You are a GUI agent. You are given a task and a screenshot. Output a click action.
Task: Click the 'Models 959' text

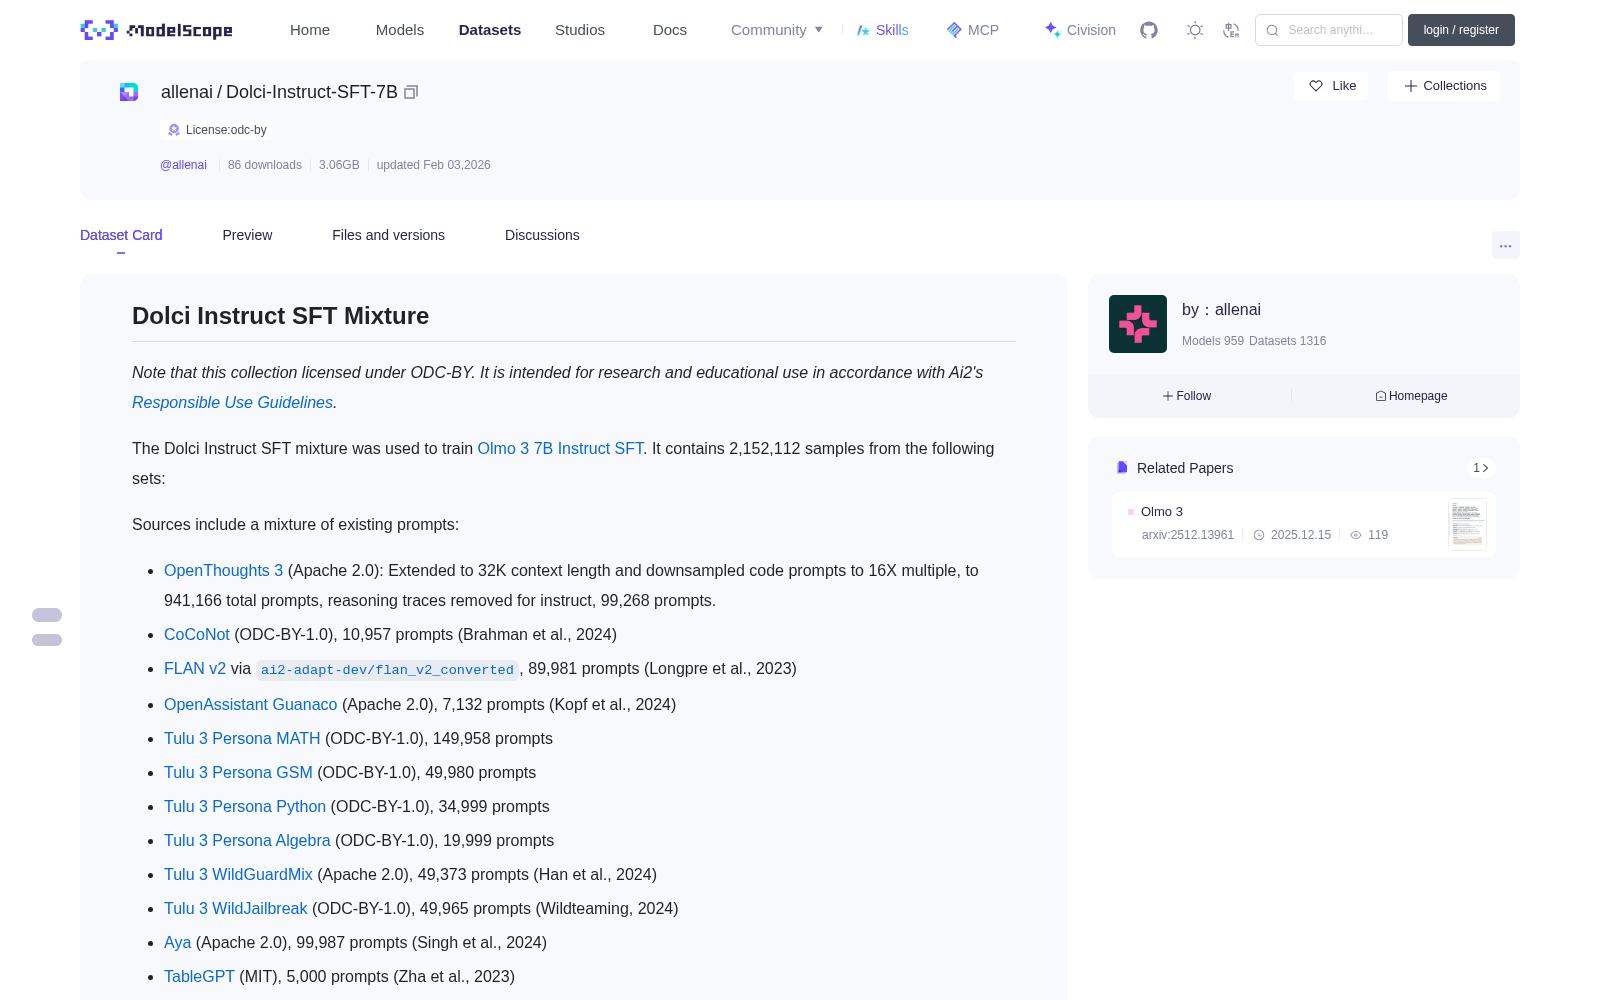[1212, 341]
